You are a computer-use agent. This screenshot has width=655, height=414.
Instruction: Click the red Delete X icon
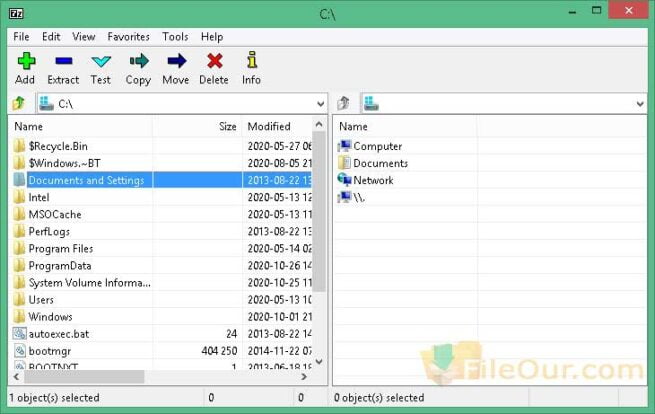(x=215, y=61)
